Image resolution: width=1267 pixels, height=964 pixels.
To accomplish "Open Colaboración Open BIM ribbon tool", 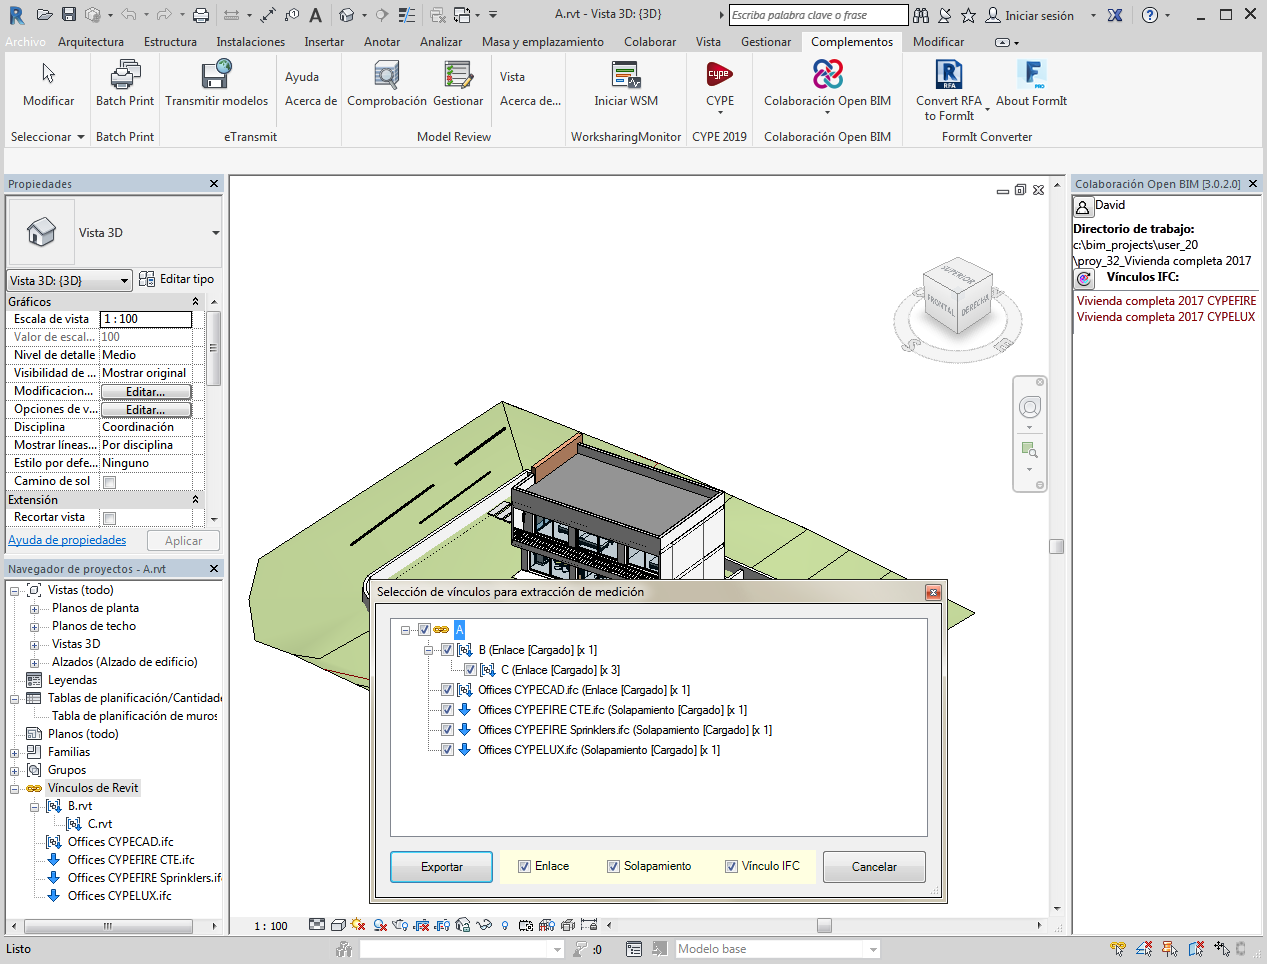I will pos(827,86).
